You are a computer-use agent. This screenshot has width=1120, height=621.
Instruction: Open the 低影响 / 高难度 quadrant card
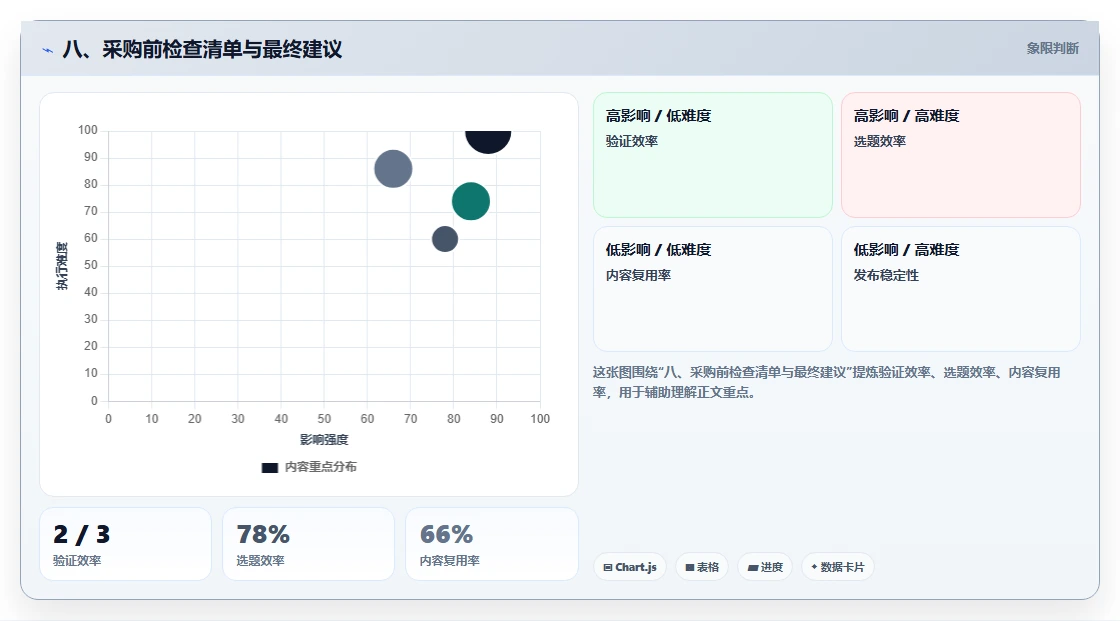click(x=961, y=289)
